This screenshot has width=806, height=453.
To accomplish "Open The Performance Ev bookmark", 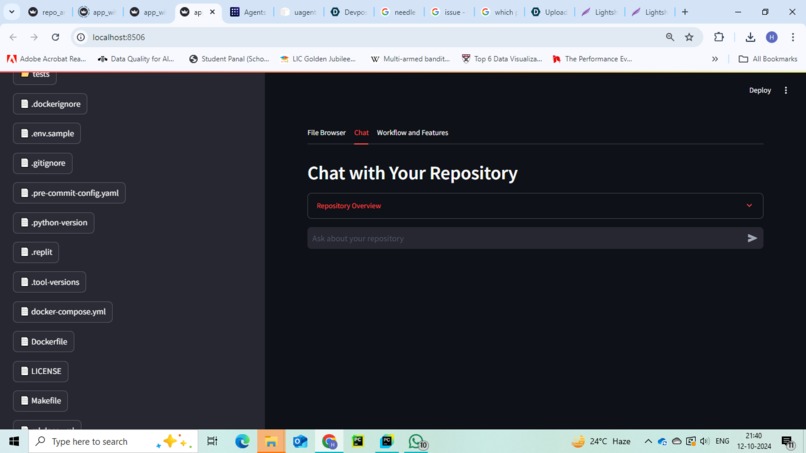I will point(592,59).
